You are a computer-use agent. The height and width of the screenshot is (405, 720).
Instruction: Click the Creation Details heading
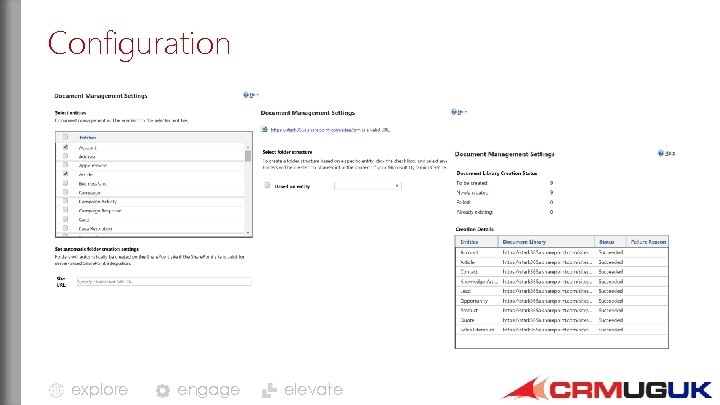(x=475, y=229)
